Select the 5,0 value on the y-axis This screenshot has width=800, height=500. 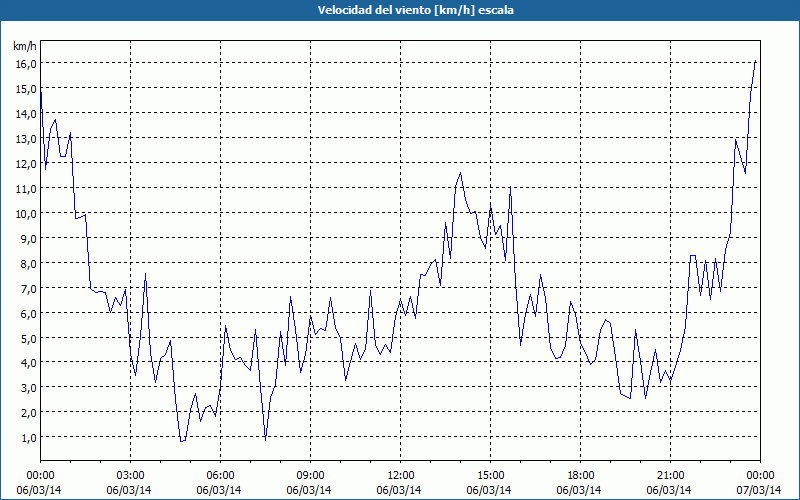tap(28, 338)
